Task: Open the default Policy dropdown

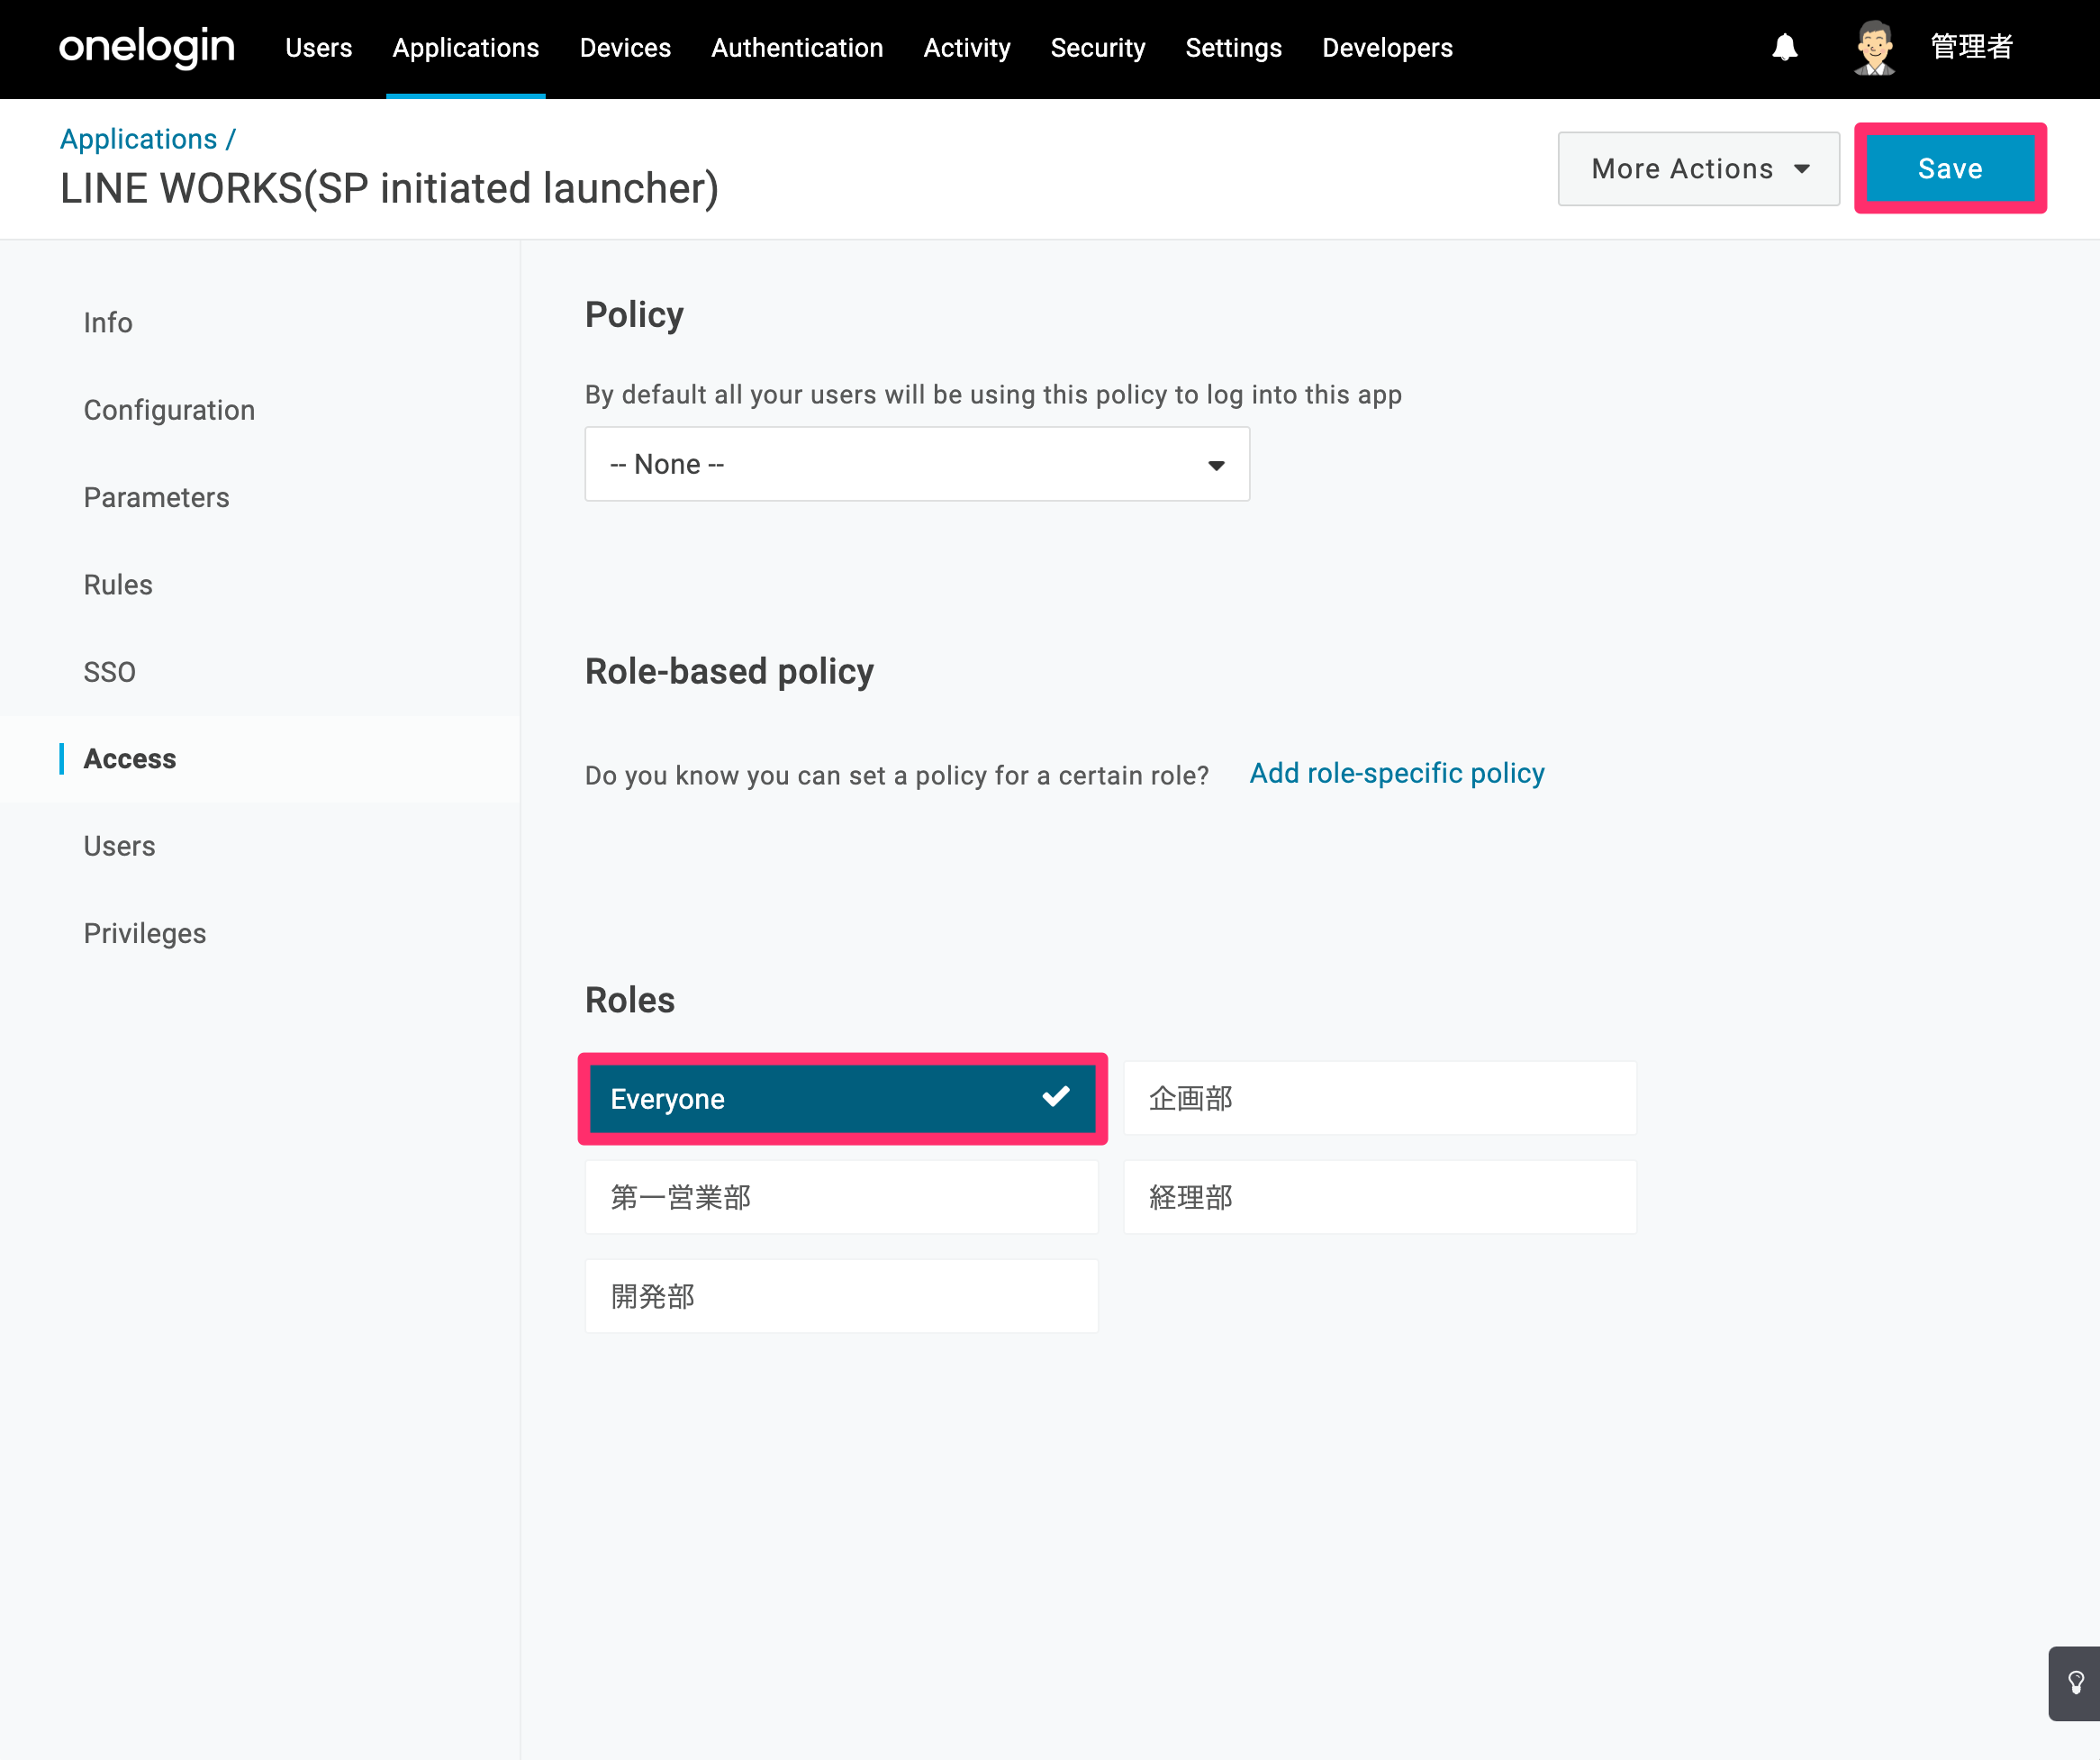Action: point(917,464)
